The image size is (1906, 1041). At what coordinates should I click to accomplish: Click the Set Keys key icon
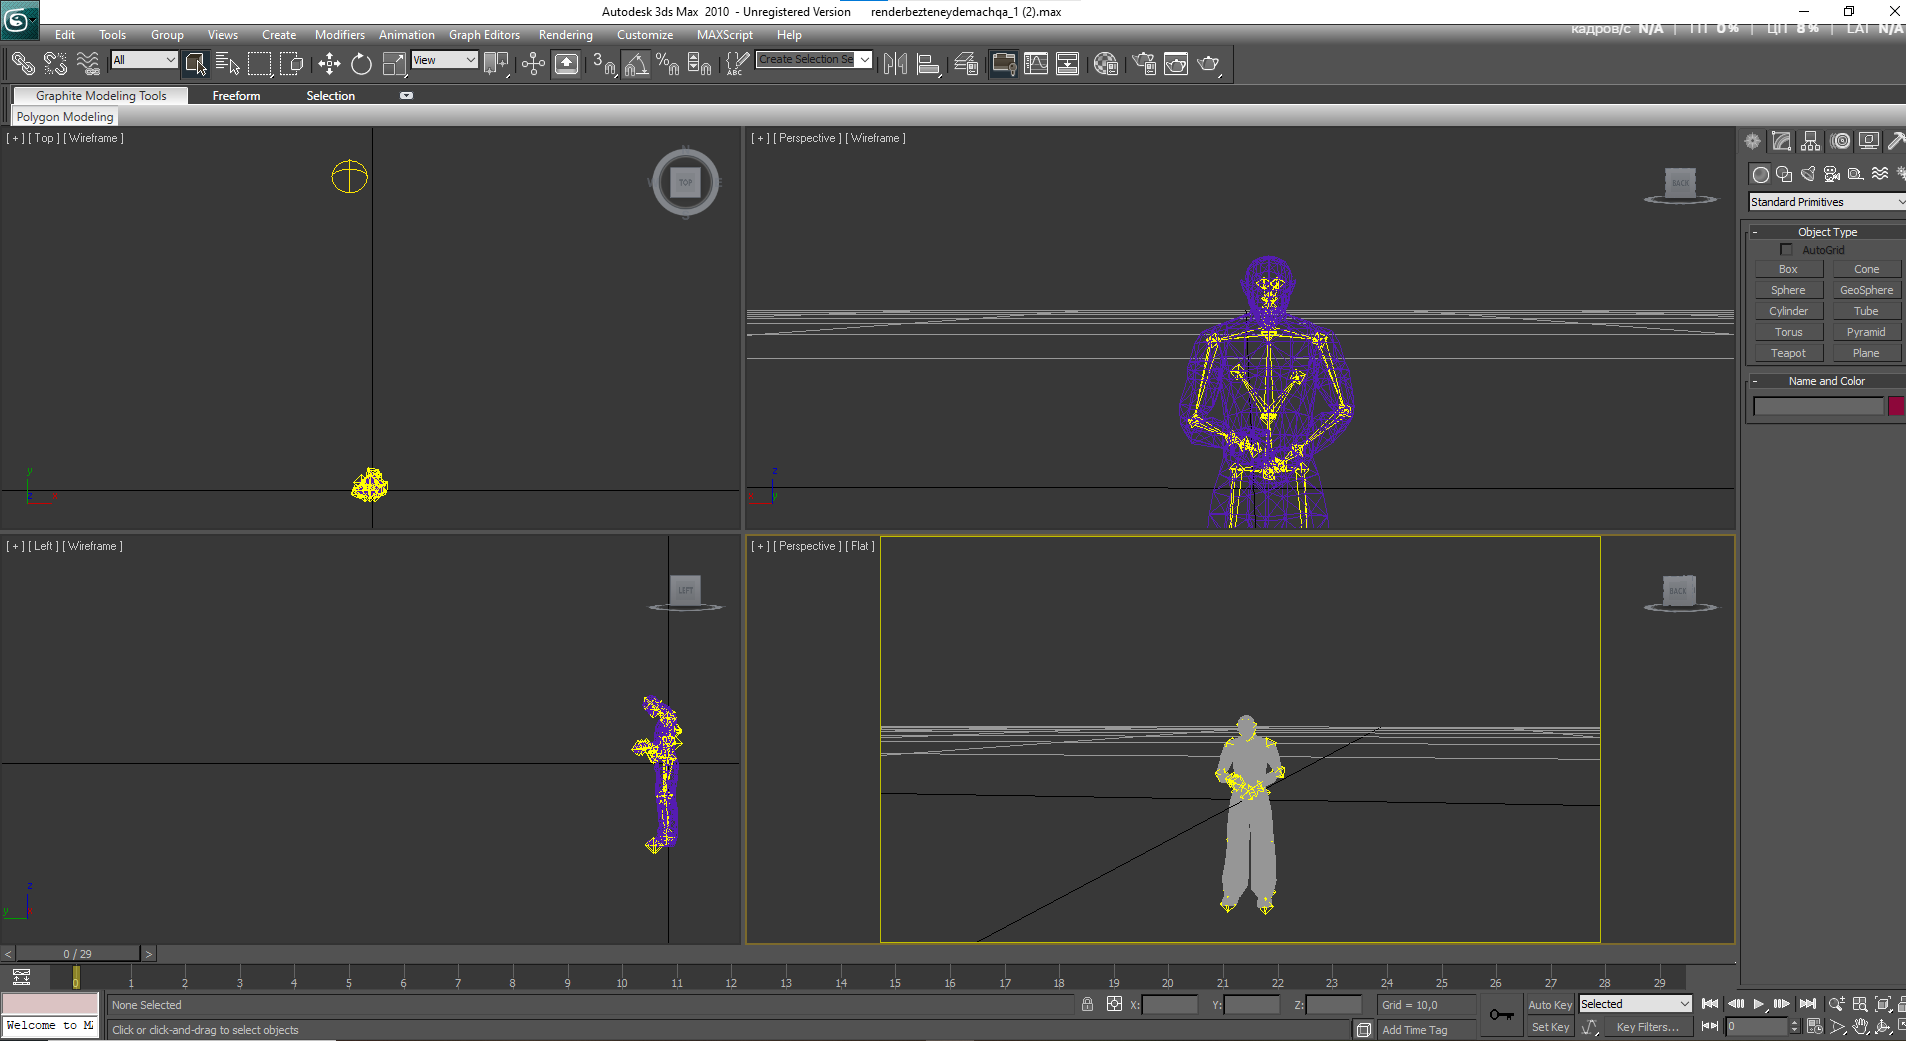click(x=1501, y=1015)
